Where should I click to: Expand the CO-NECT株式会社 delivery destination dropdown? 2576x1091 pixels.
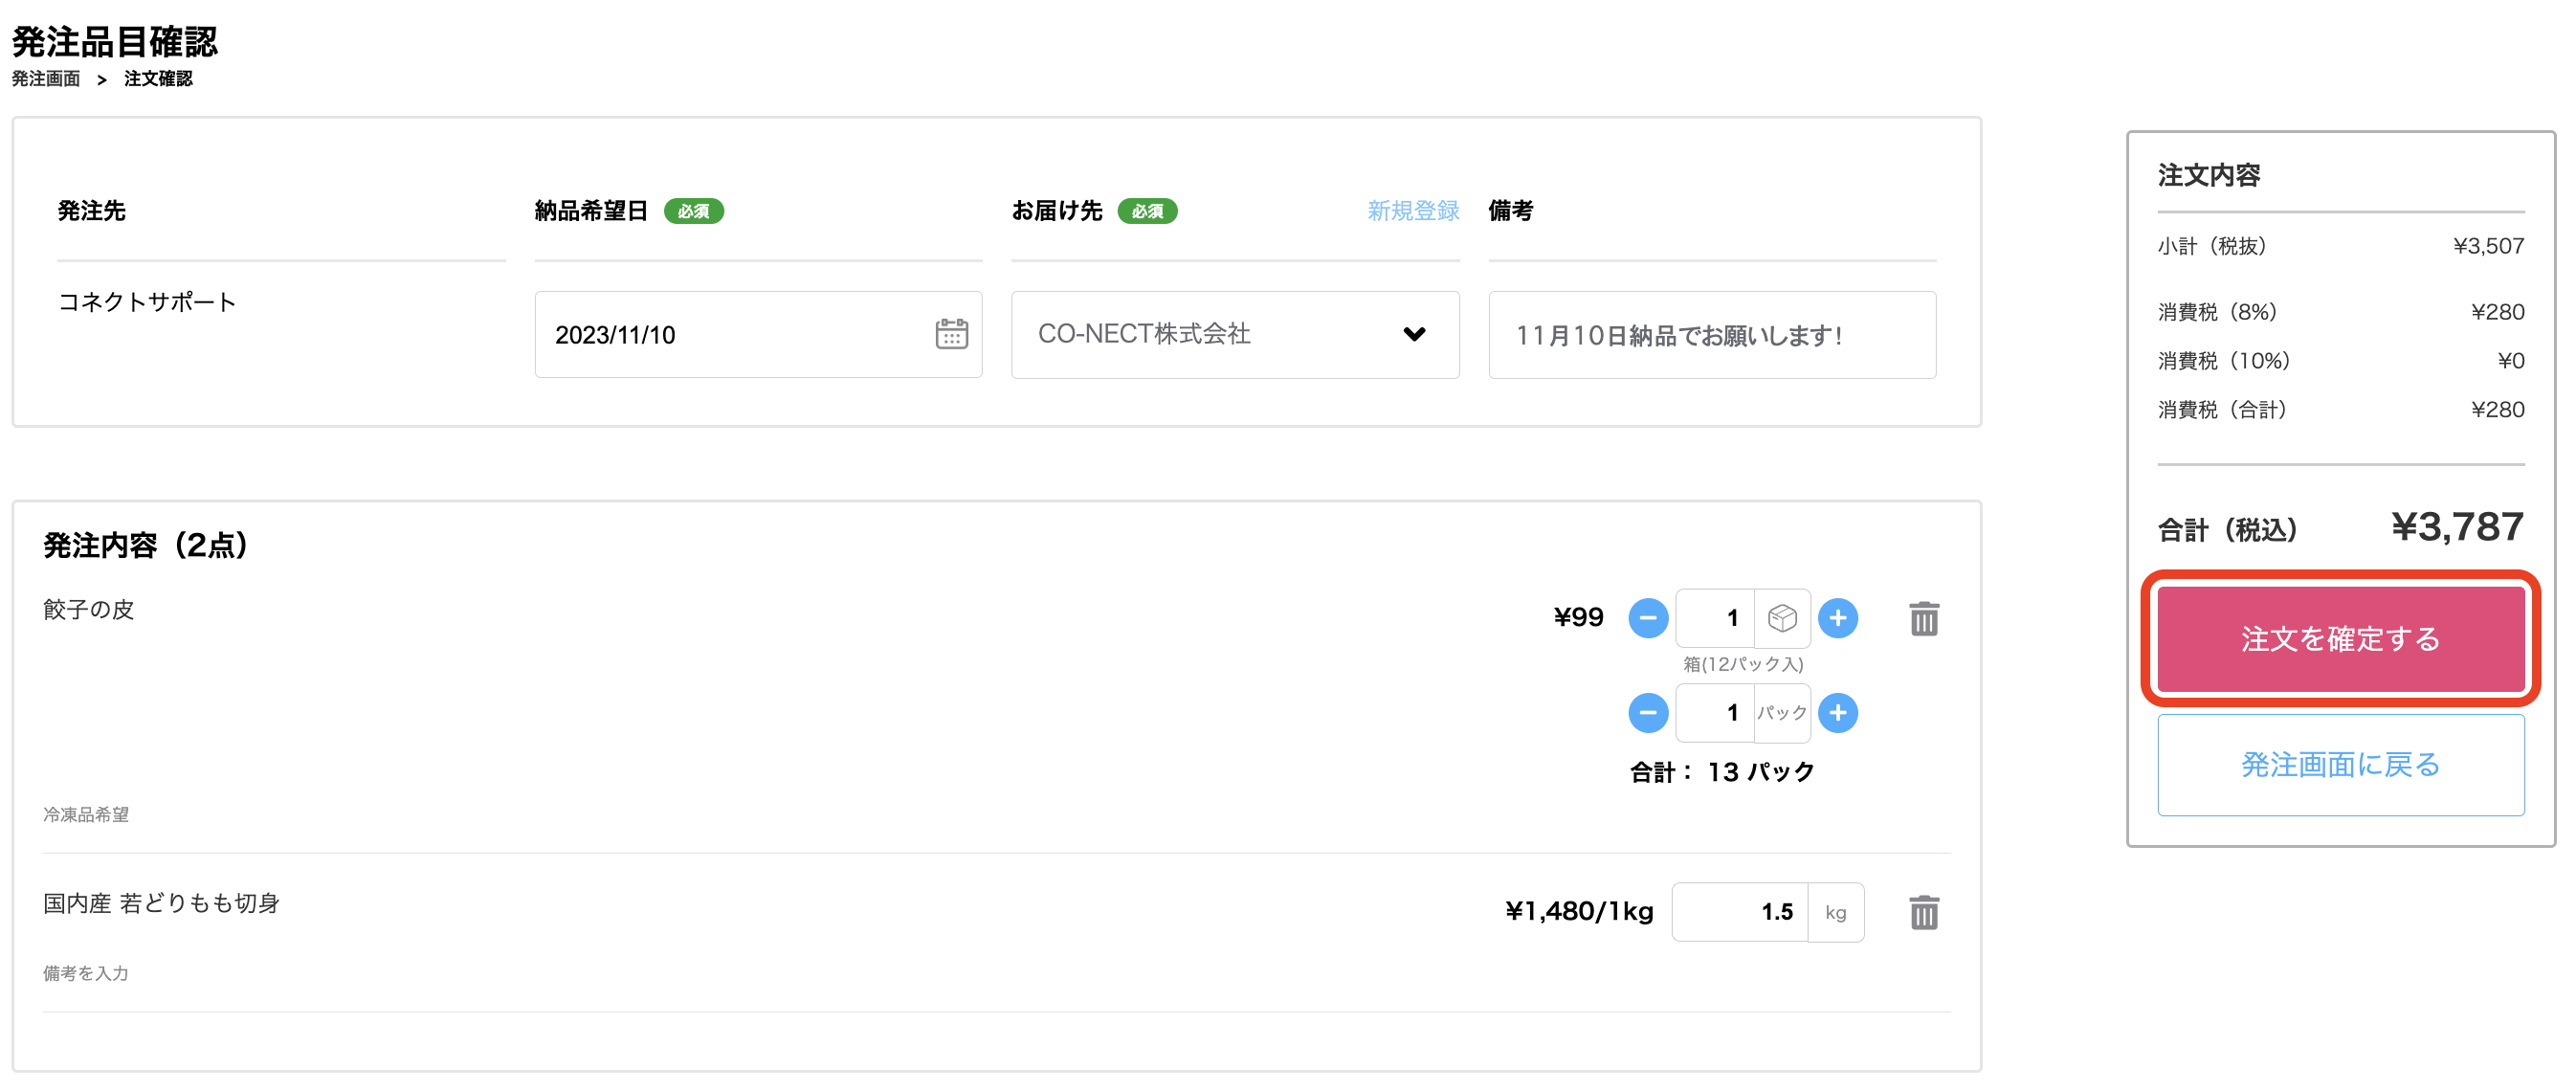click(1235, 335)
